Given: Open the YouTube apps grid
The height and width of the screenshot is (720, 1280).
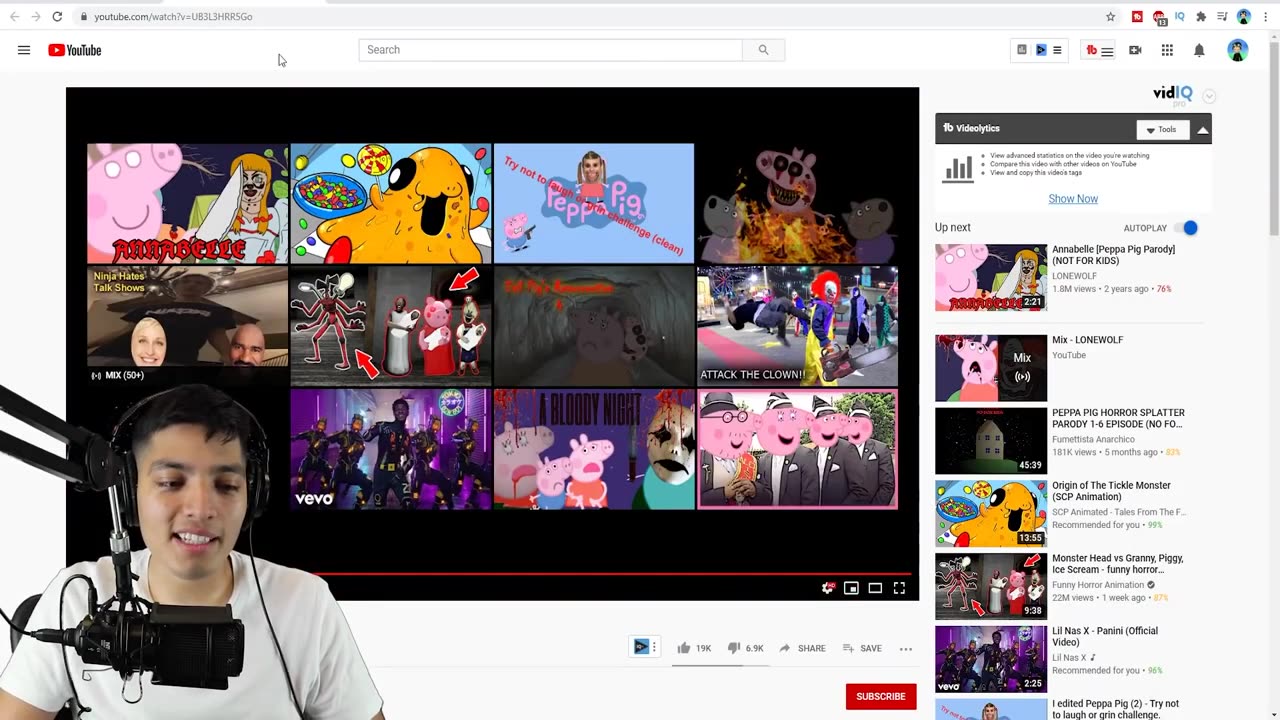Looking at the screenshot, I should pos(1167,50).
